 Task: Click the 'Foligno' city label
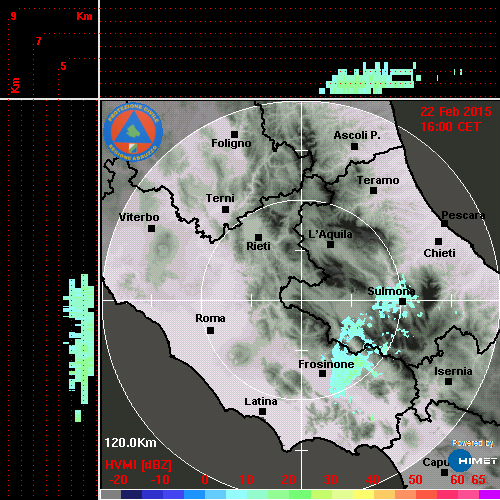click(231, 143)
